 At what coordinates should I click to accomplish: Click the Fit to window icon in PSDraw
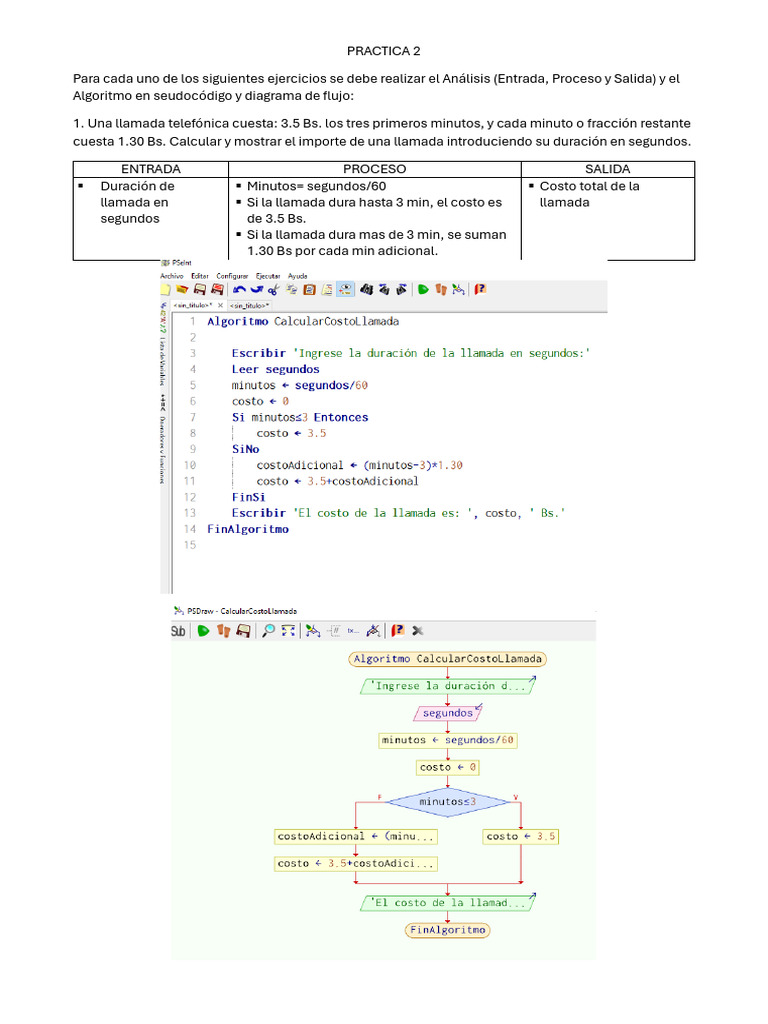tap(288, 631)
